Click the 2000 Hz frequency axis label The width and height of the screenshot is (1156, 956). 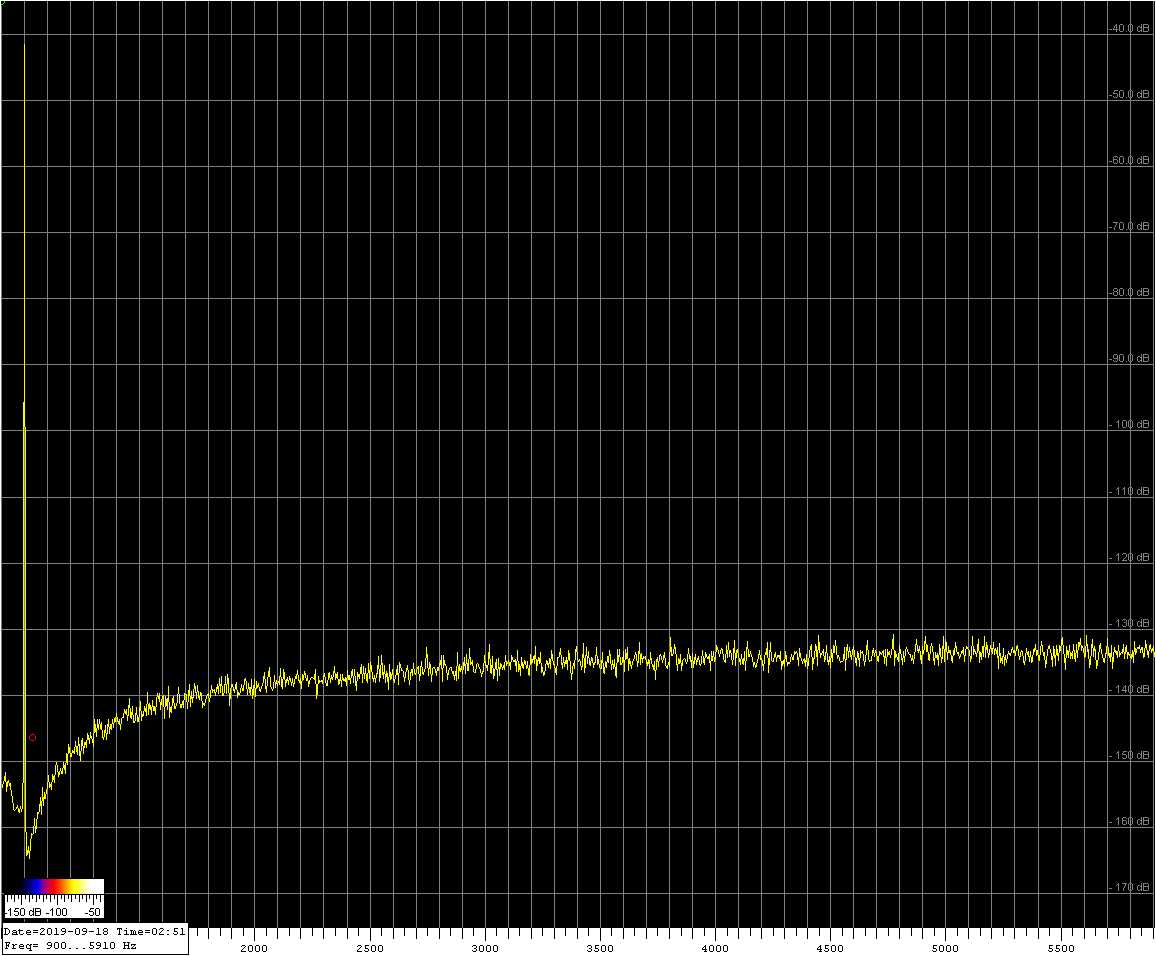coord(254,949)
